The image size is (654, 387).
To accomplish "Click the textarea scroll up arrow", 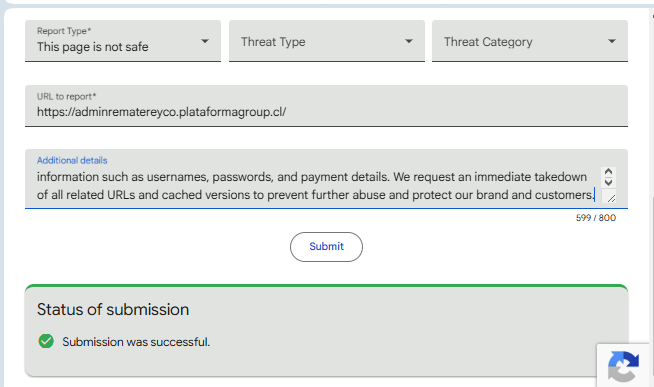I will point(608,172).
